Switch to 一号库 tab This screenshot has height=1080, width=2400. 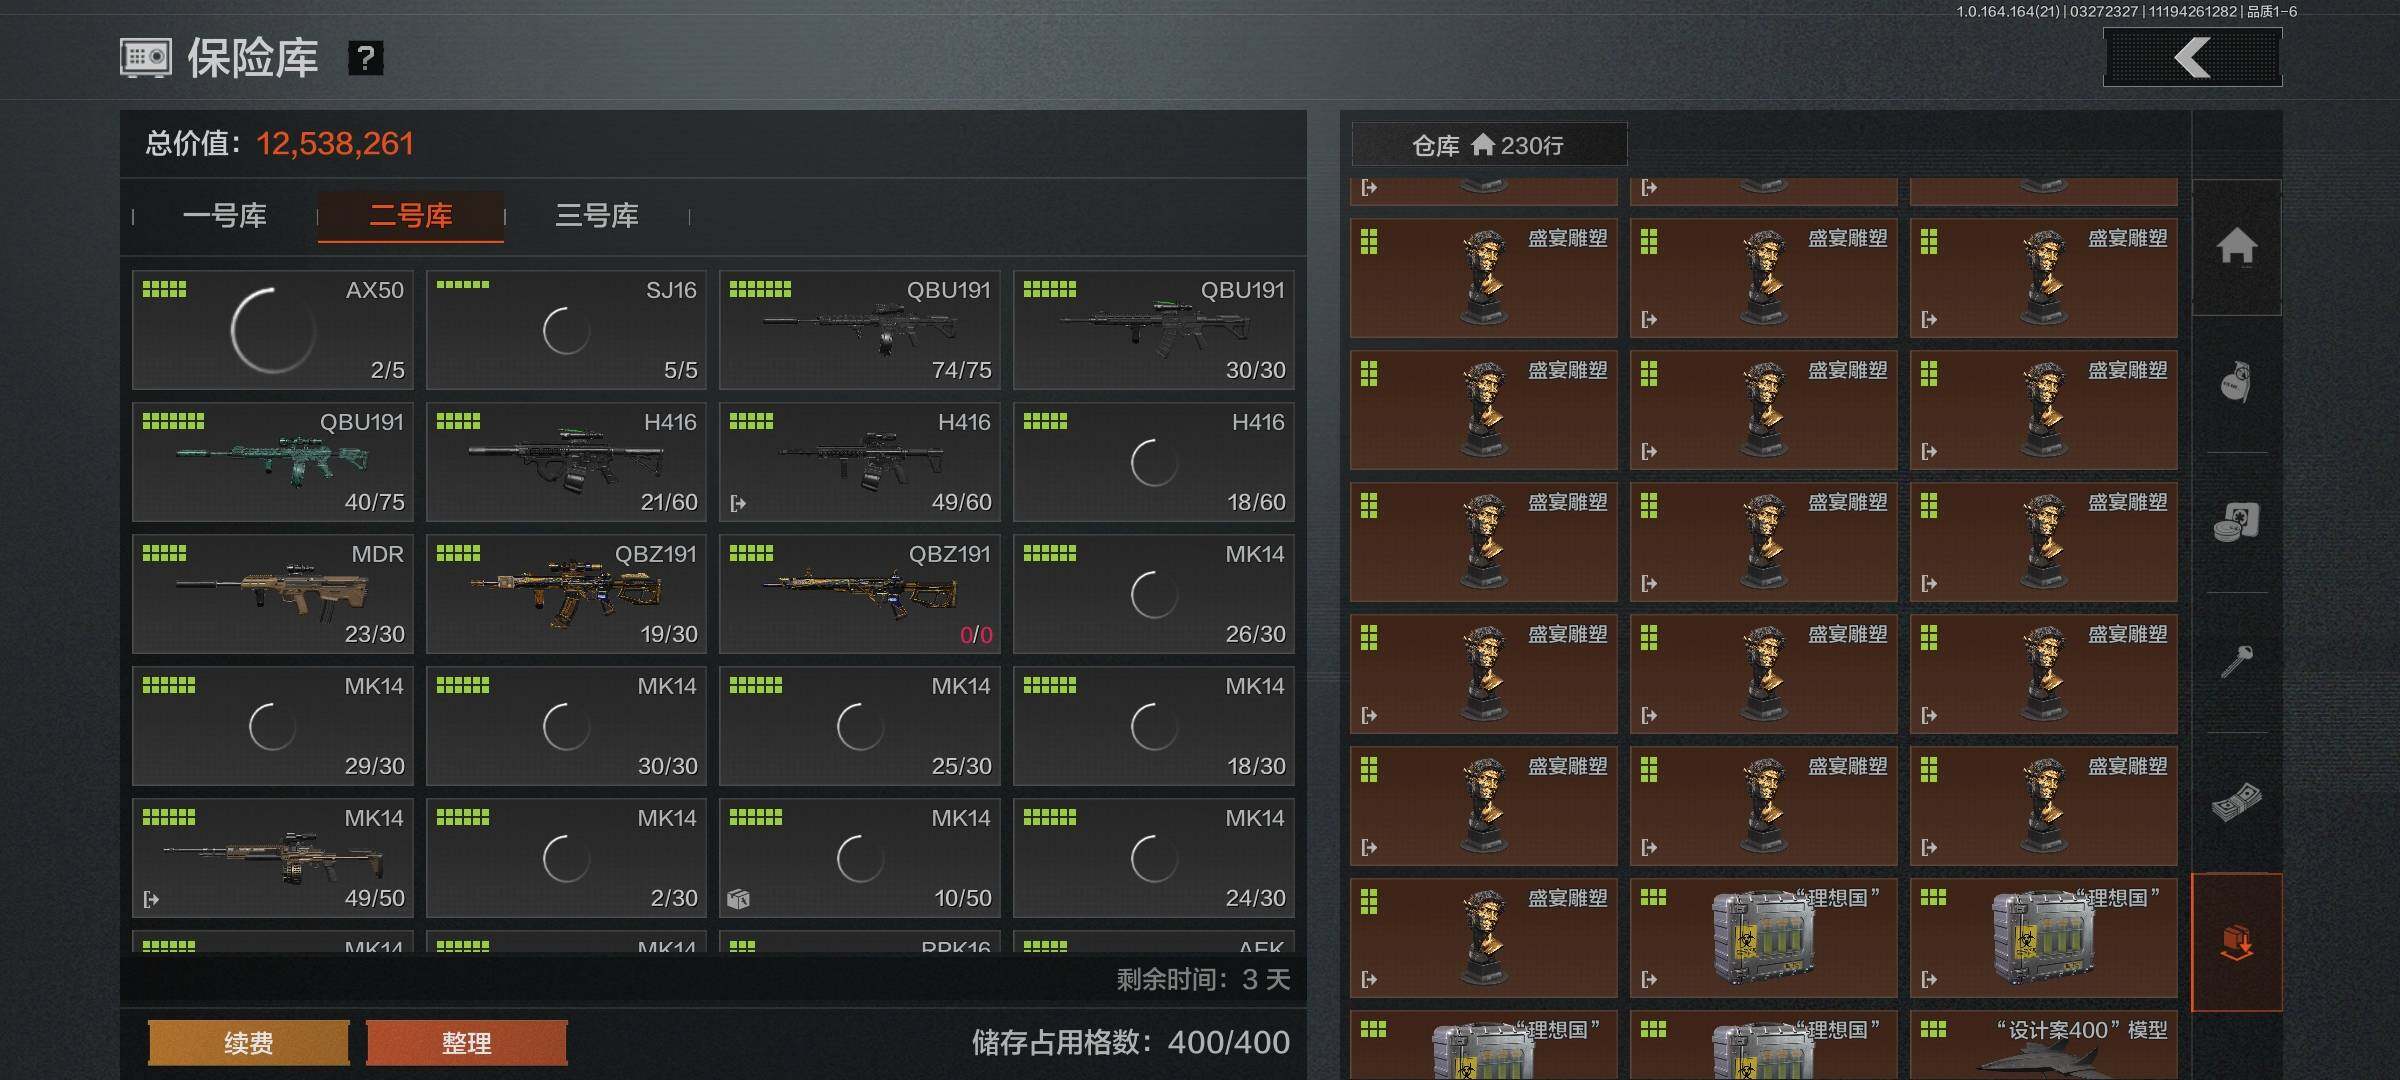(224, 216)
